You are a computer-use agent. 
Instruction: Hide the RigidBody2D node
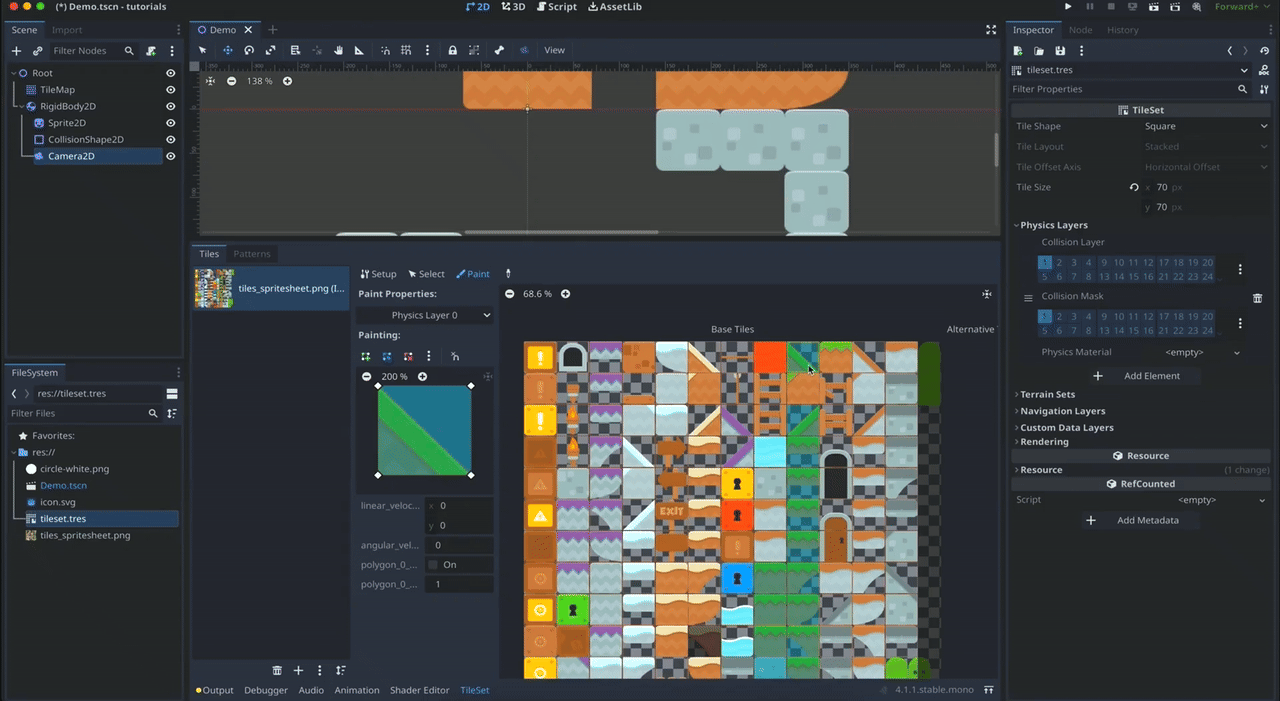[170, 106]
